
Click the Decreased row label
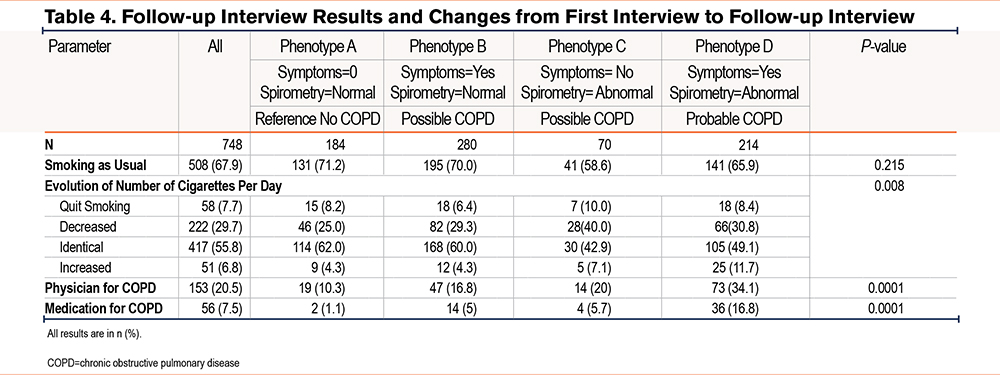(88, 227)
